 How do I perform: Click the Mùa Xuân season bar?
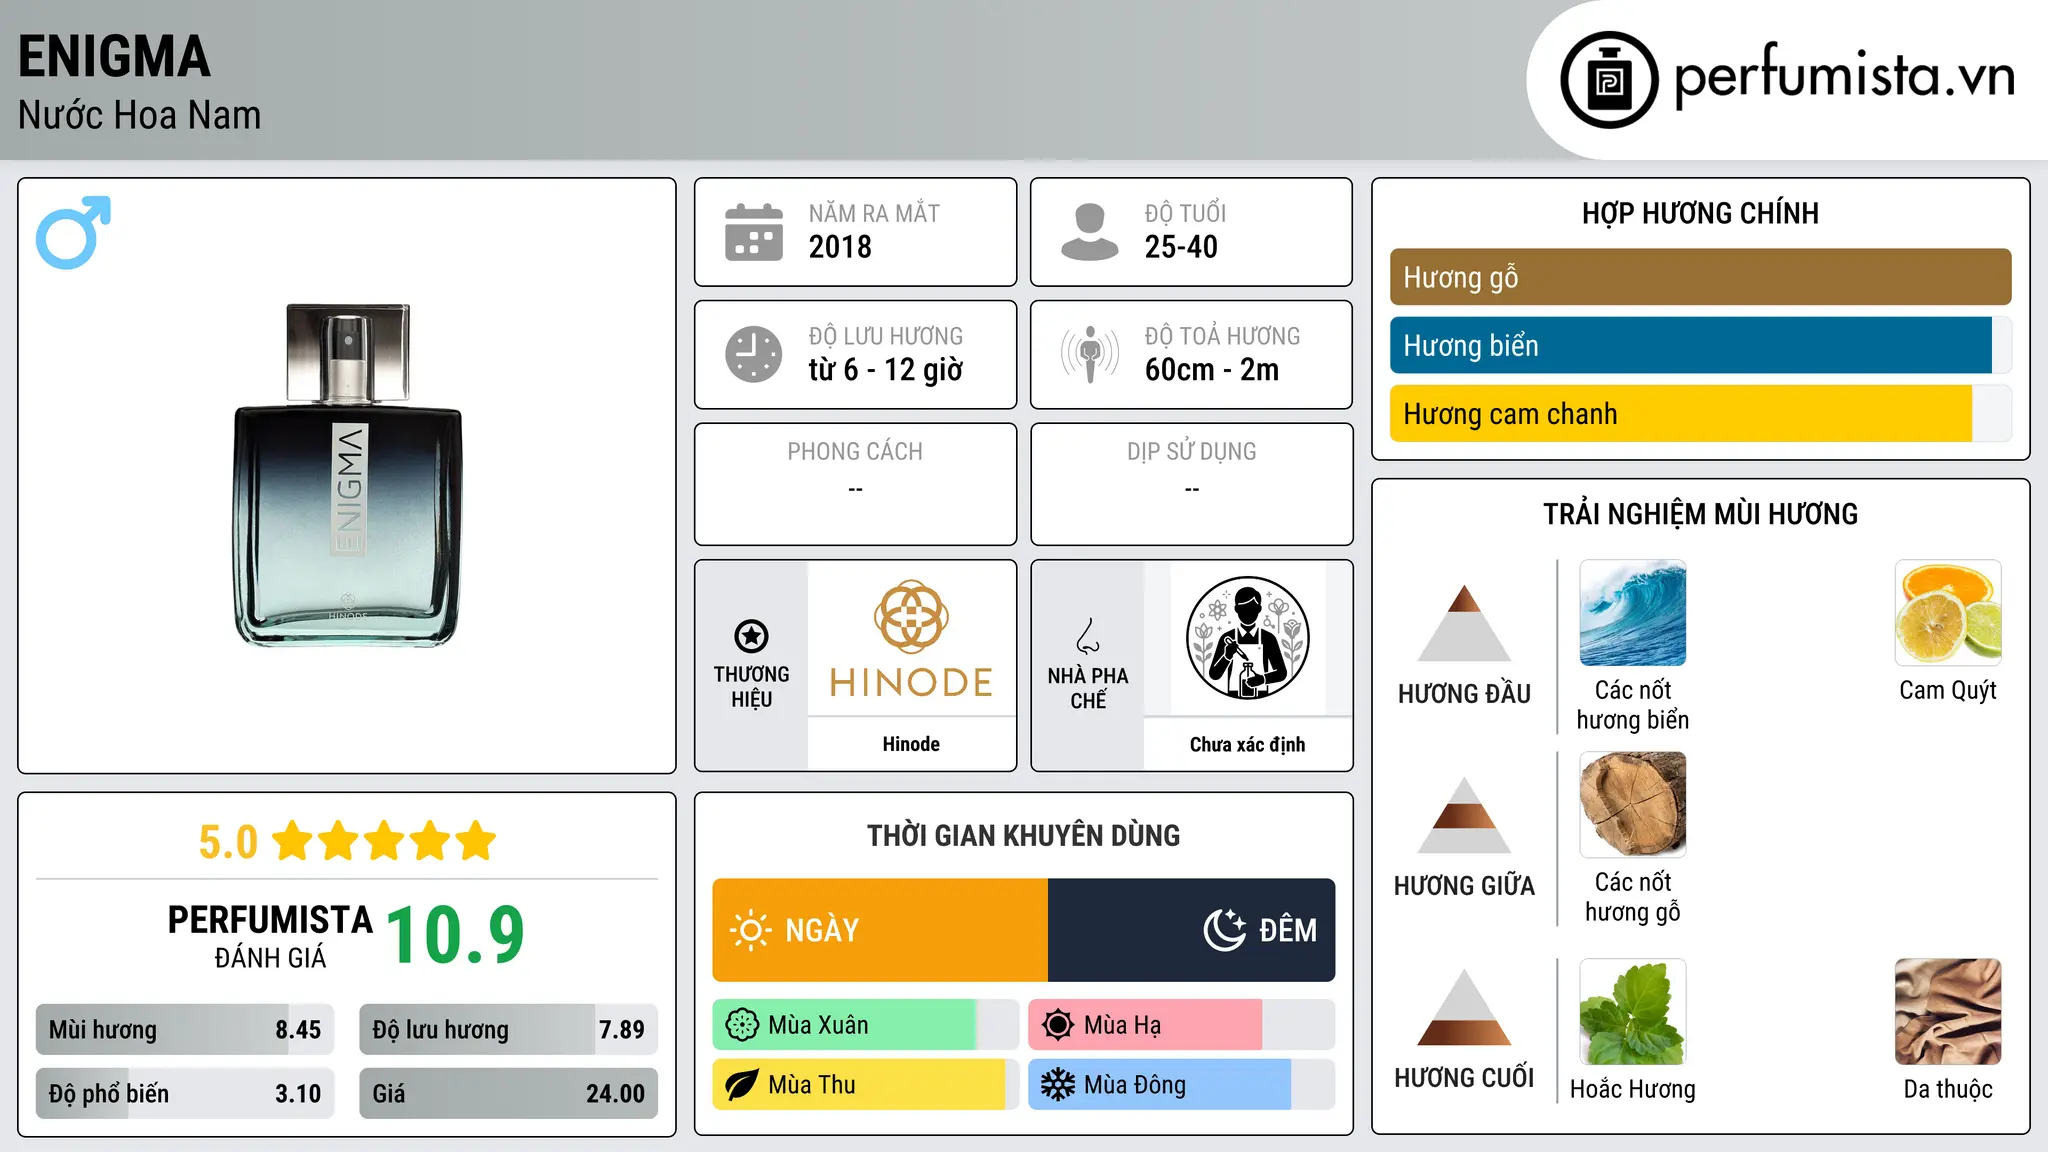[x=866, y=1025]
